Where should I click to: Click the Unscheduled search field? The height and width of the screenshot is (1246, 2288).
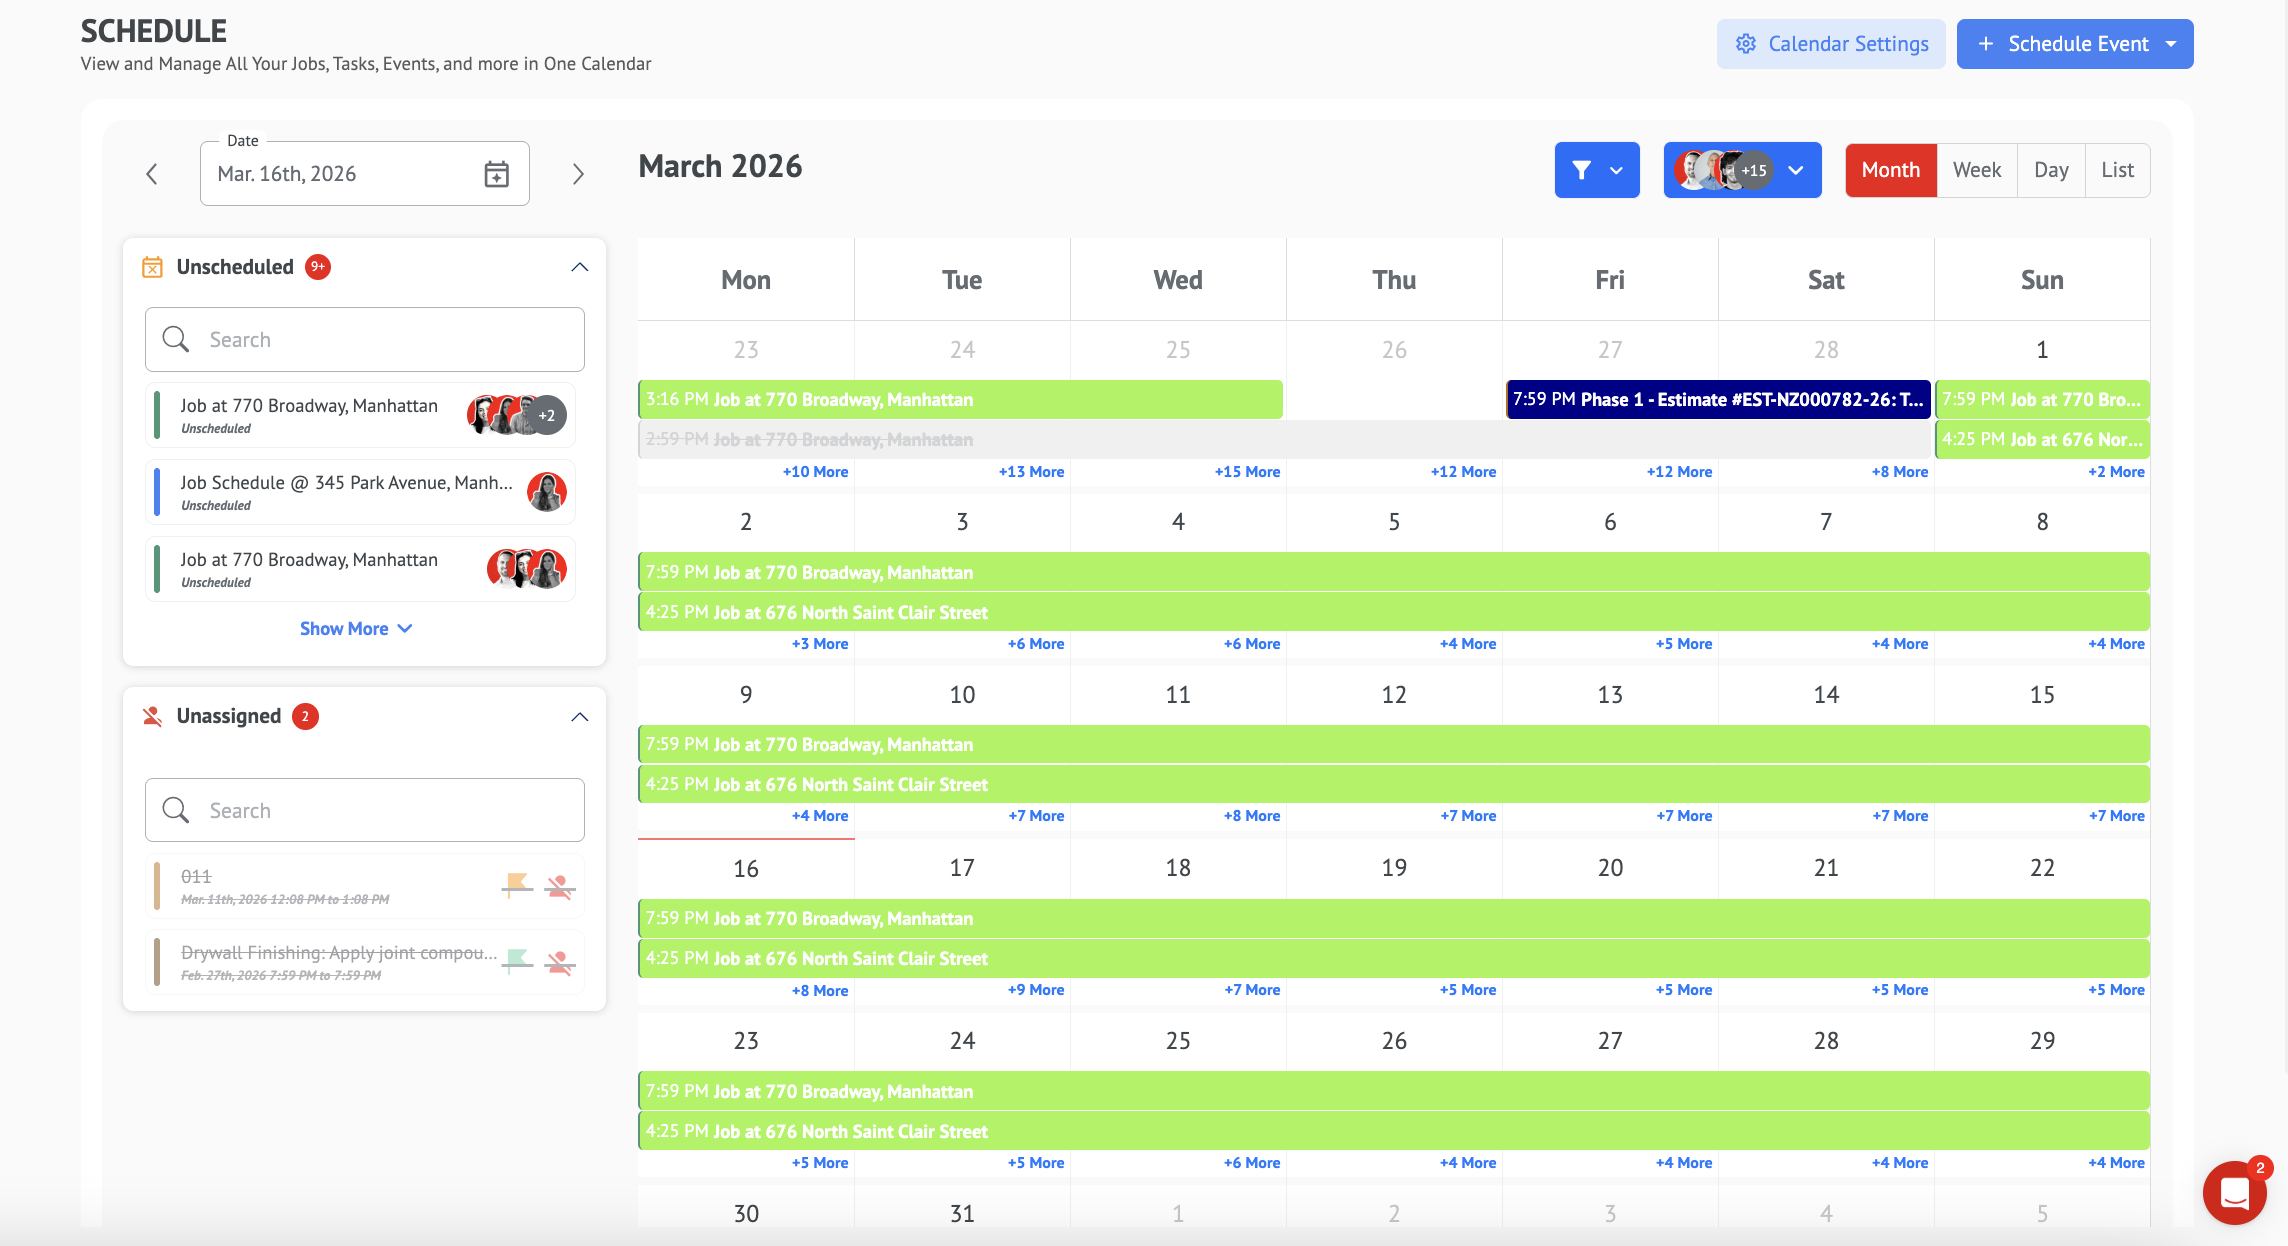pos(365,340)
